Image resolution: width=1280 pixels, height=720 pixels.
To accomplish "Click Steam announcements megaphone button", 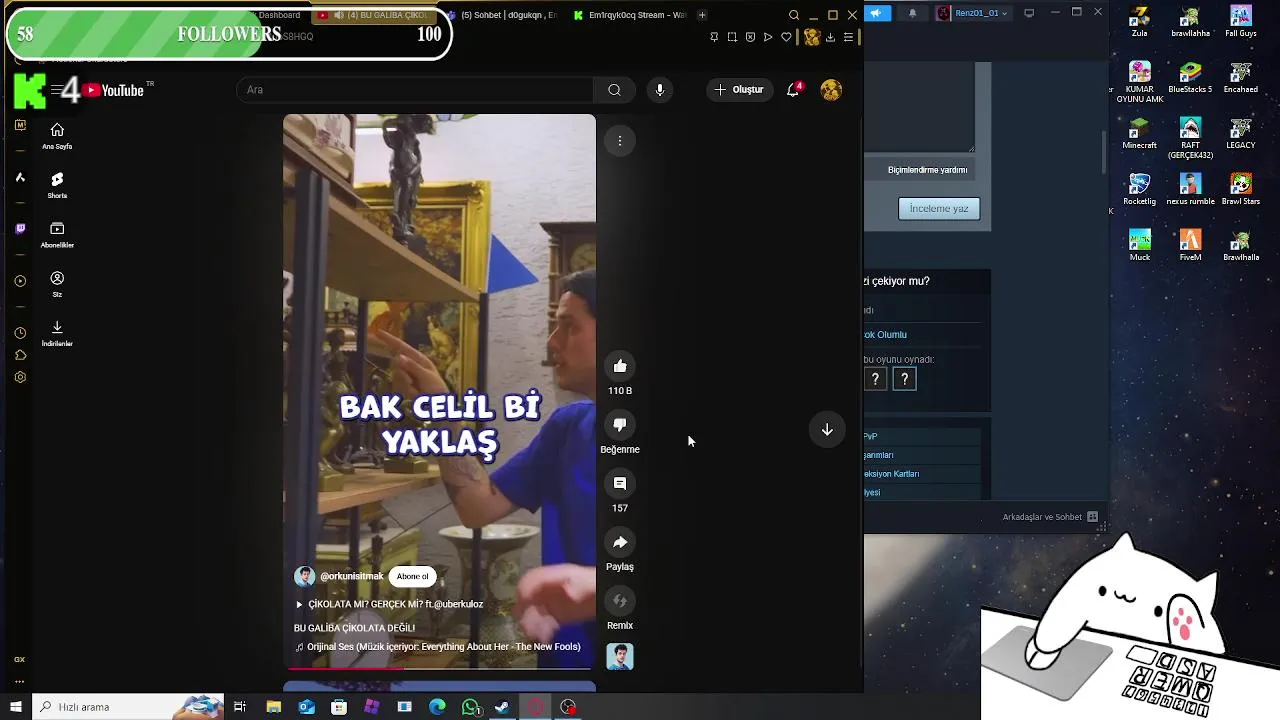I will pyautogui.click(x=877, y=13).
